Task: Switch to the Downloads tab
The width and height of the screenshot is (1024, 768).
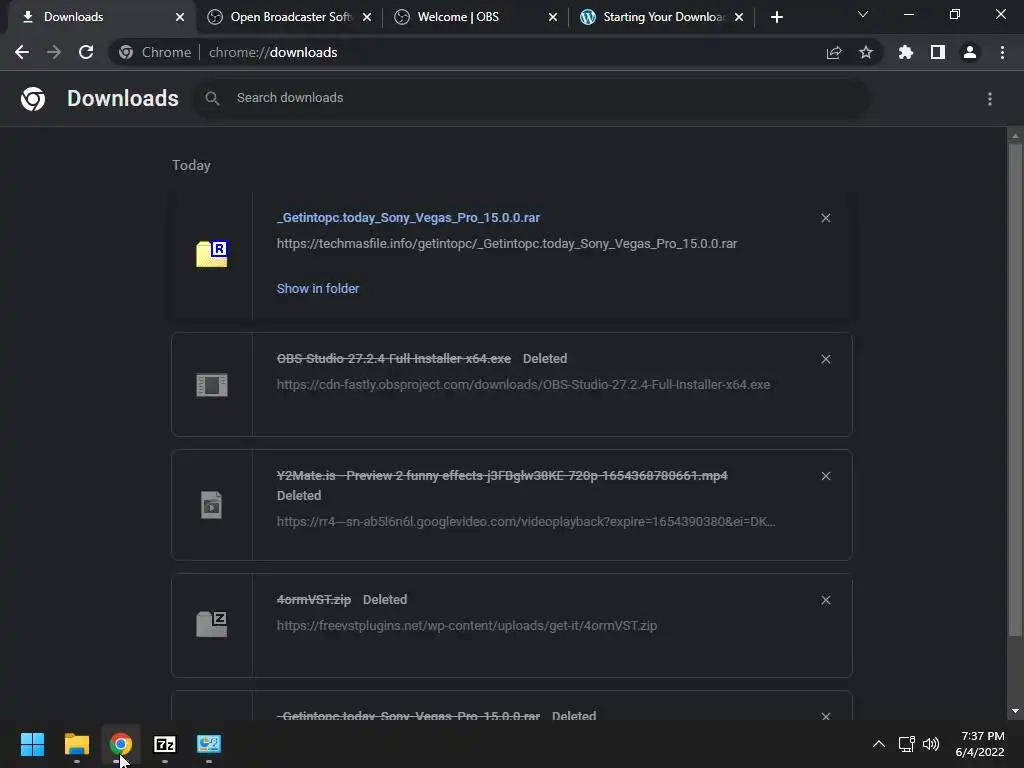Action: [x=98, y=17]
